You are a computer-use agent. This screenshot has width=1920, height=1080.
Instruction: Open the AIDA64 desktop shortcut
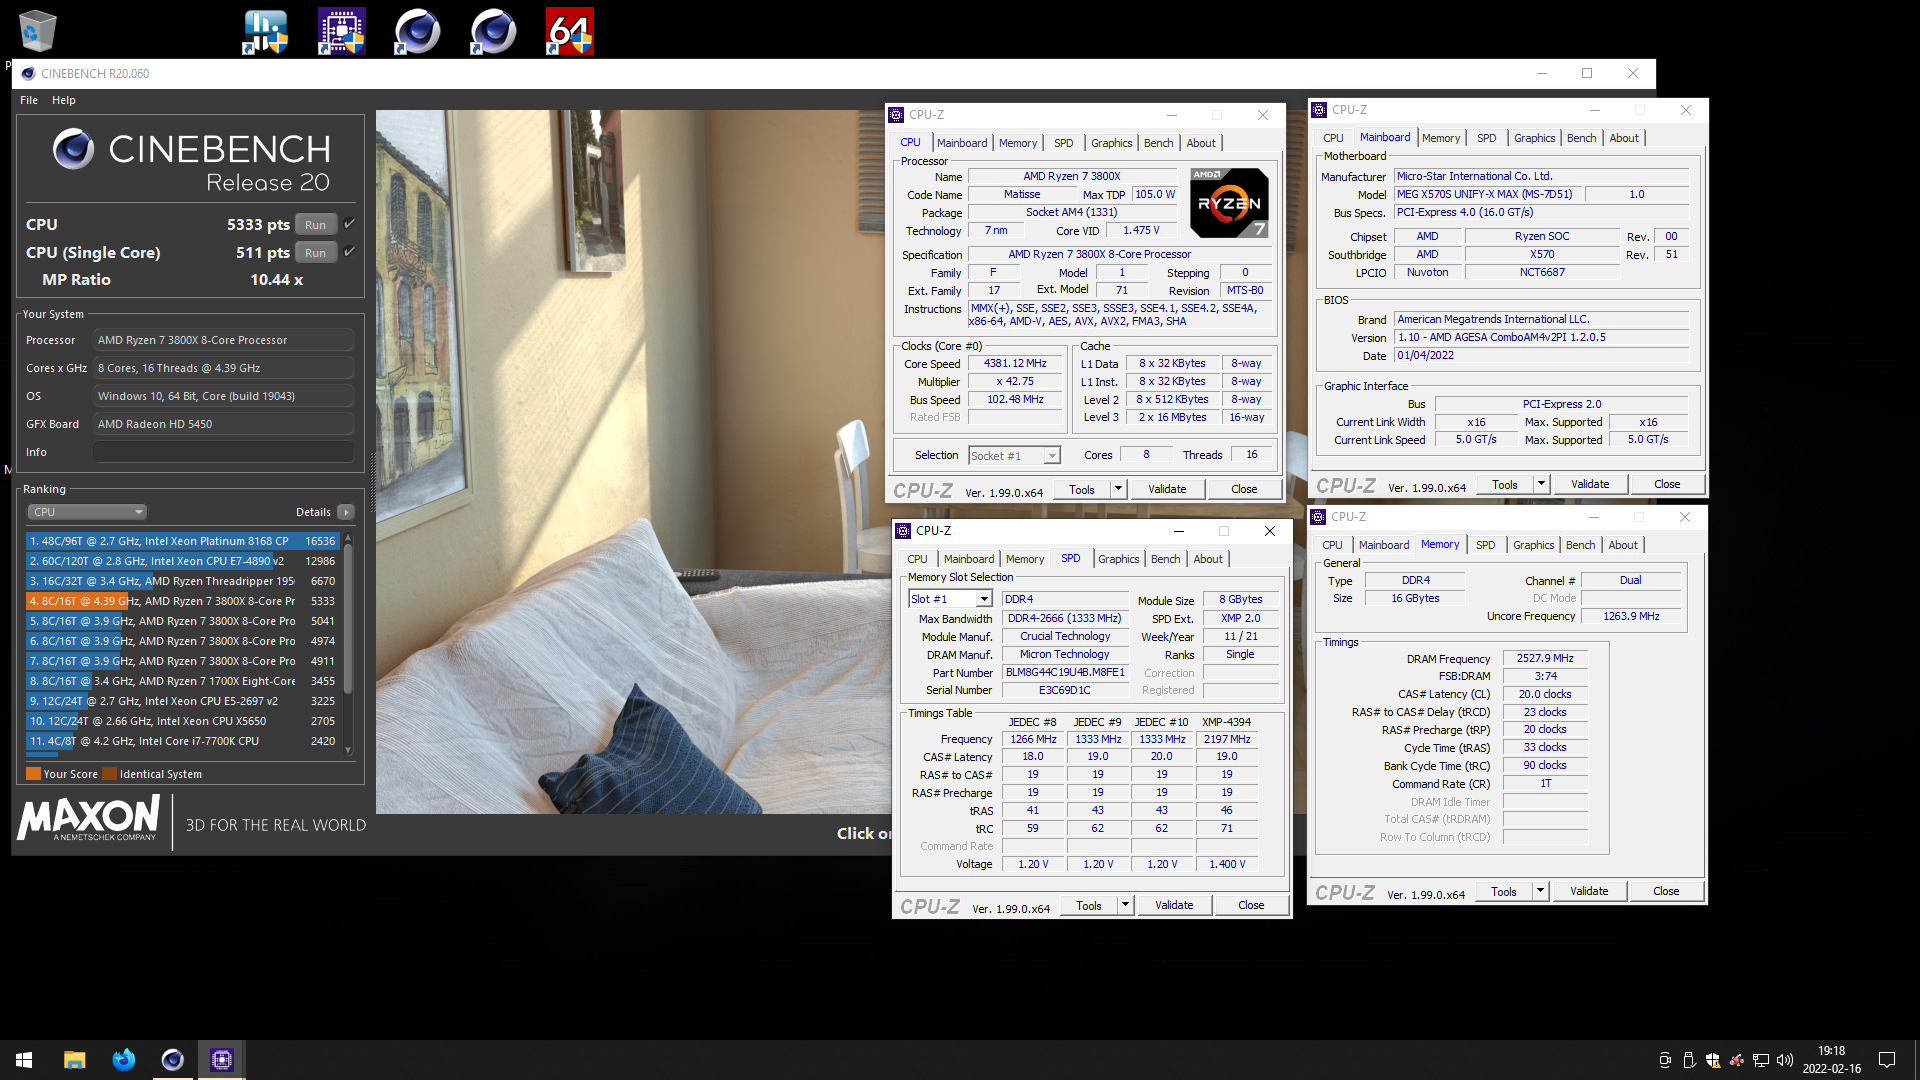point(569,31)
